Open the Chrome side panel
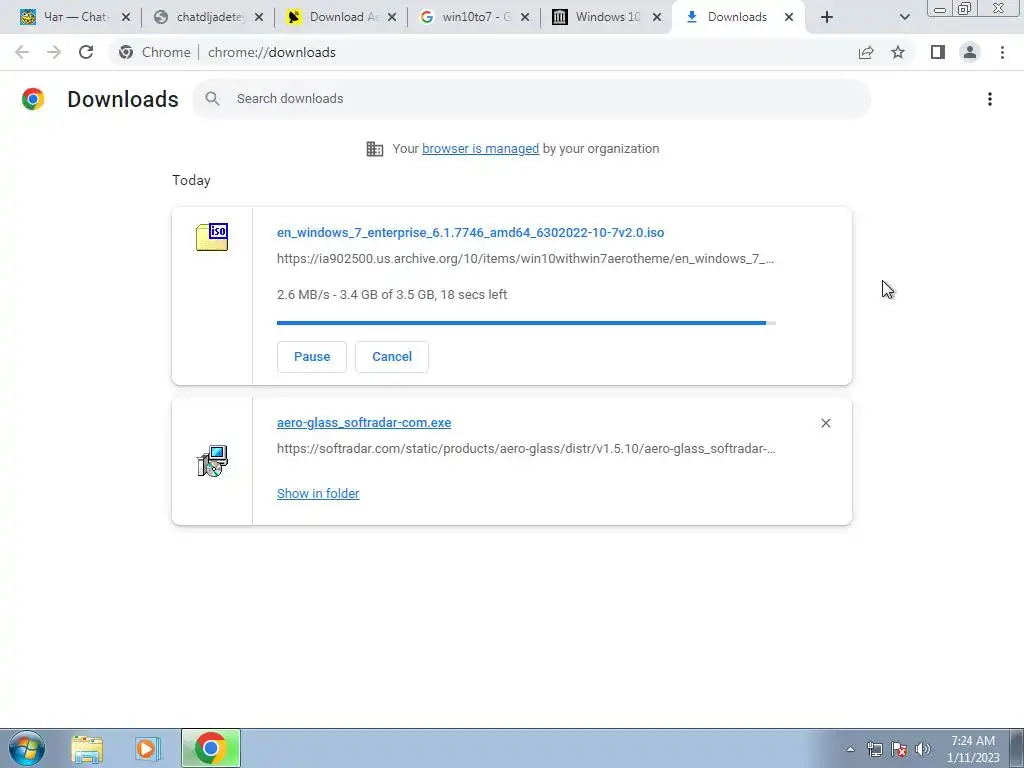 (x=938, y=52)
